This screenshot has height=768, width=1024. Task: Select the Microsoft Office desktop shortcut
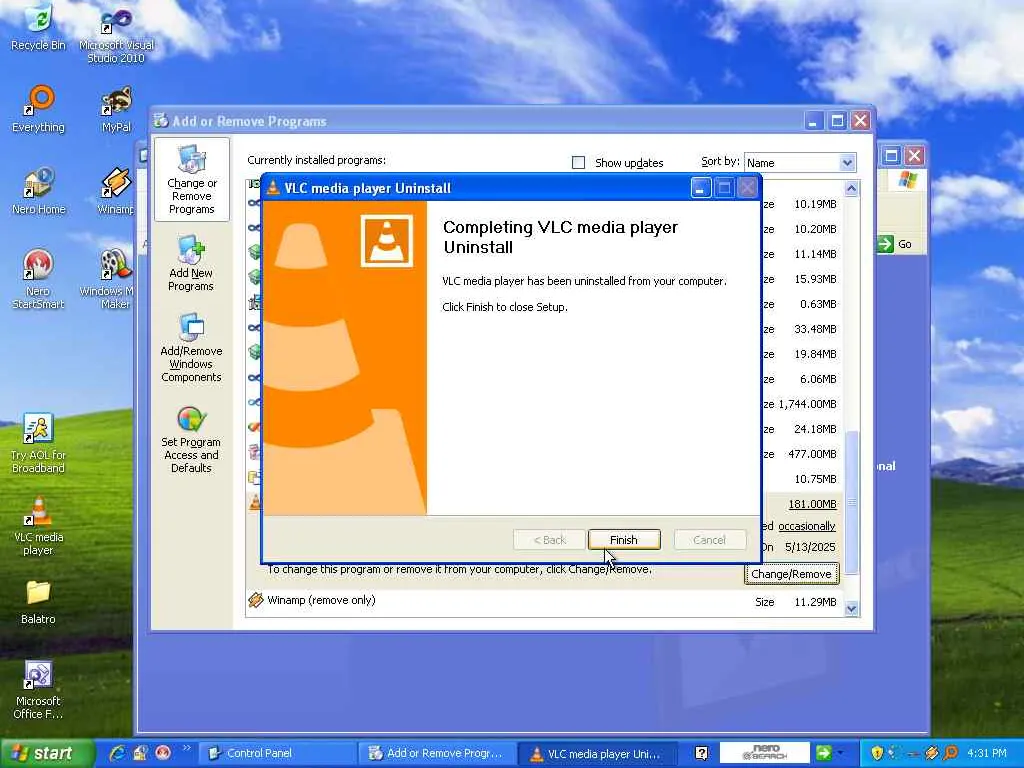click(38, 691)
